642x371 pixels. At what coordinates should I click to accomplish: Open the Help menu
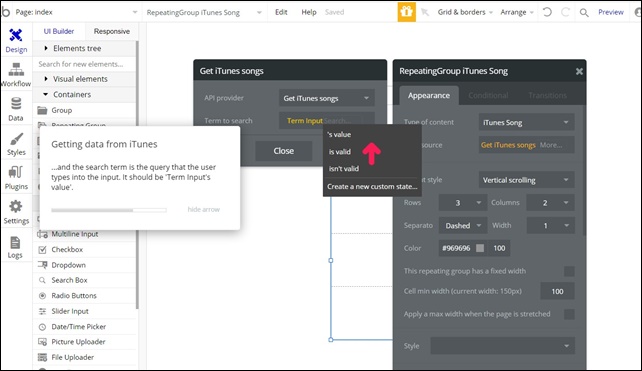click(309, 12)
